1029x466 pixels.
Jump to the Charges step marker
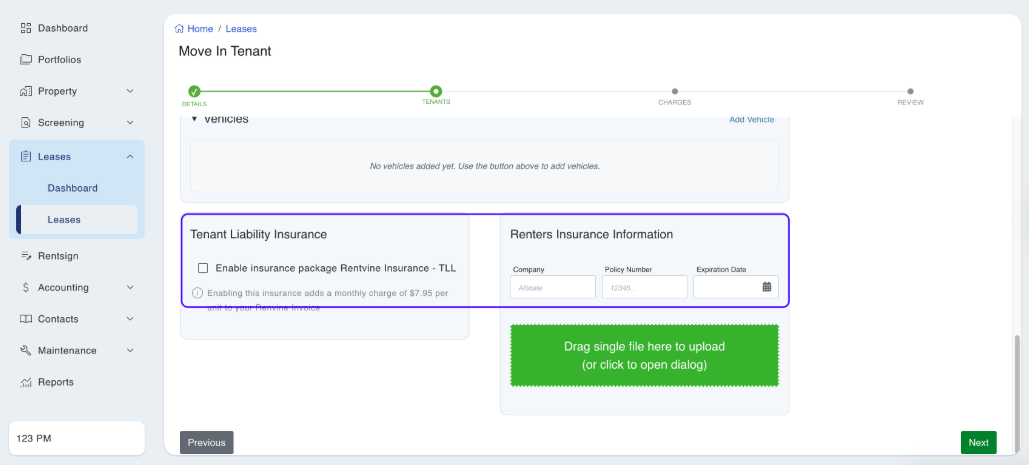click(x=675, y=92)
